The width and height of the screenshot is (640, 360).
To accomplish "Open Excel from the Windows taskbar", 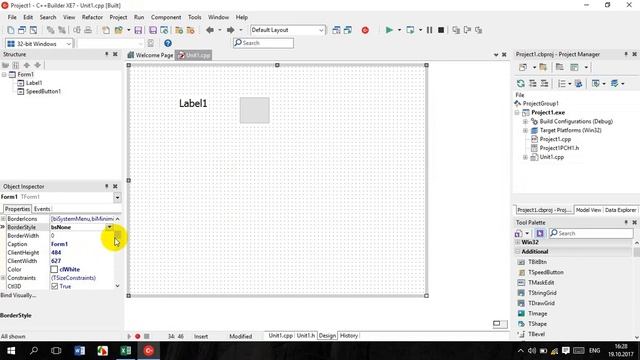I will pos(126,351).
